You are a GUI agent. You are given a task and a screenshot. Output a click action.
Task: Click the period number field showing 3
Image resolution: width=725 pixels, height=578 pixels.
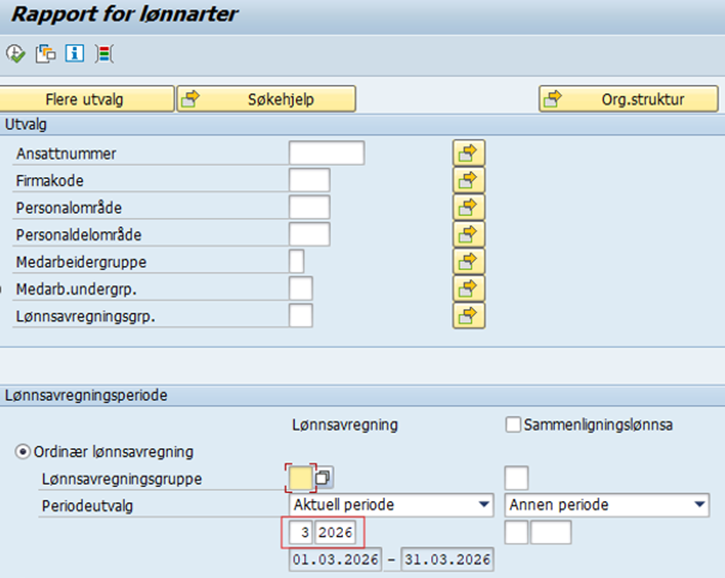click(x=301, y=532)
